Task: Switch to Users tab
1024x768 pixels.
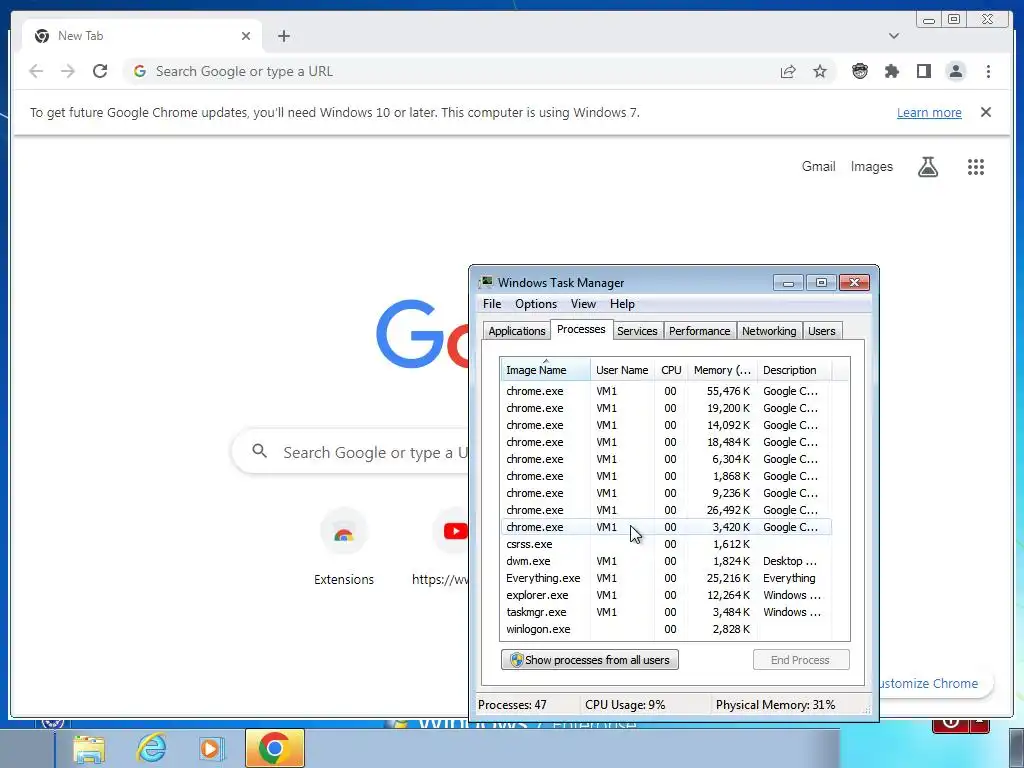Action: 822,331
